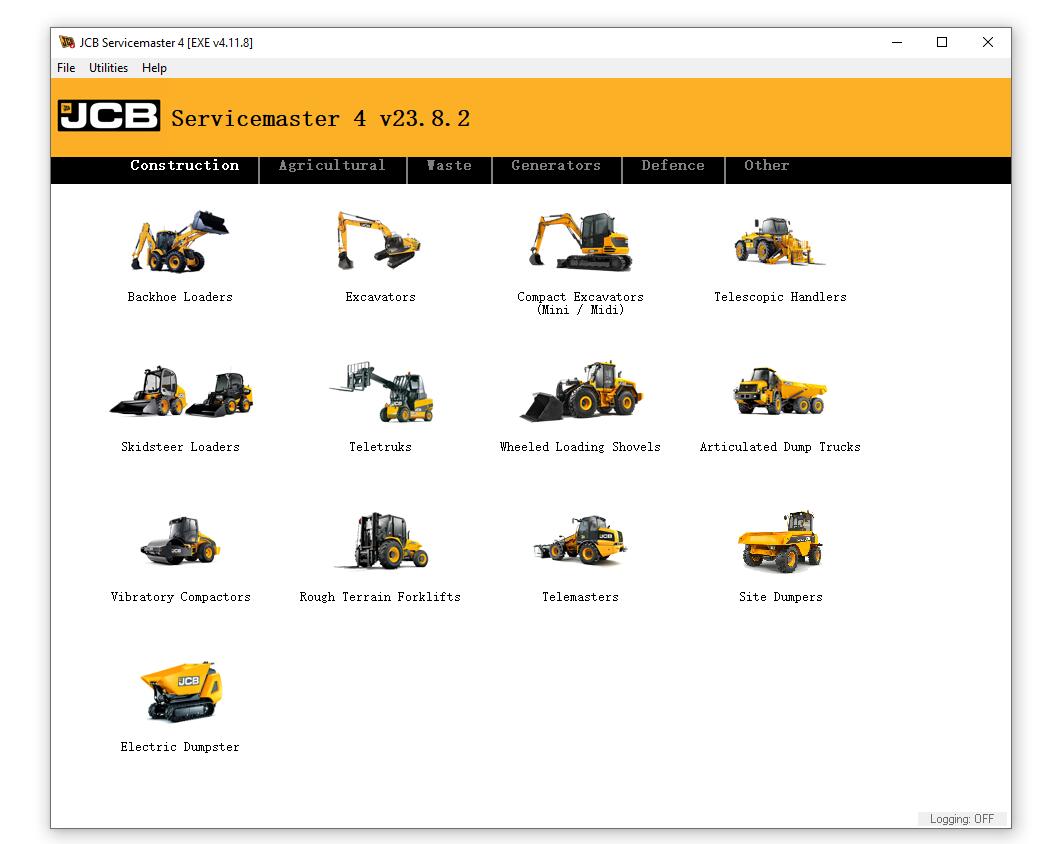Click the Skidsteer Loaders label
1048x844 pixels.
(x=180, y=447)
